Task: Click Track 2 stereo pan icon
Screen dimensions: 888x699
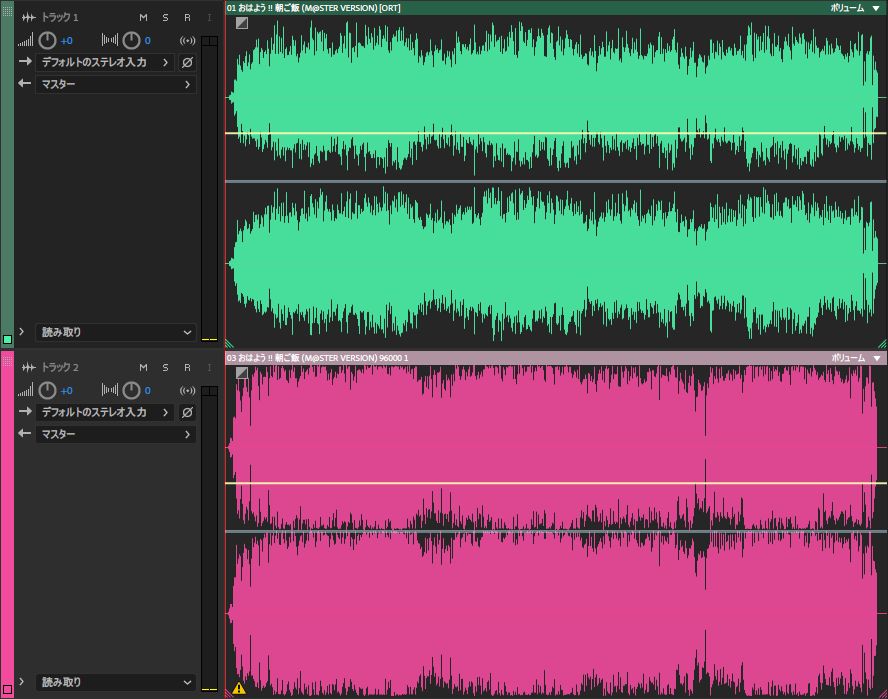Action: 110,390
